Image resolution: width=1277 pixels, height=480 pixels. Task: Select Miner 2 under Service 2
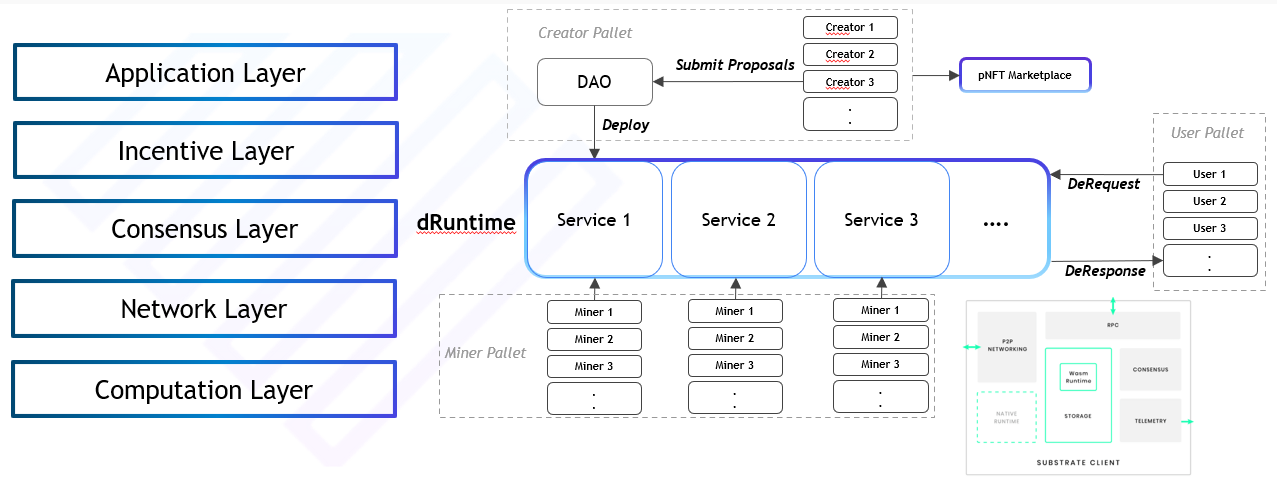735,339
